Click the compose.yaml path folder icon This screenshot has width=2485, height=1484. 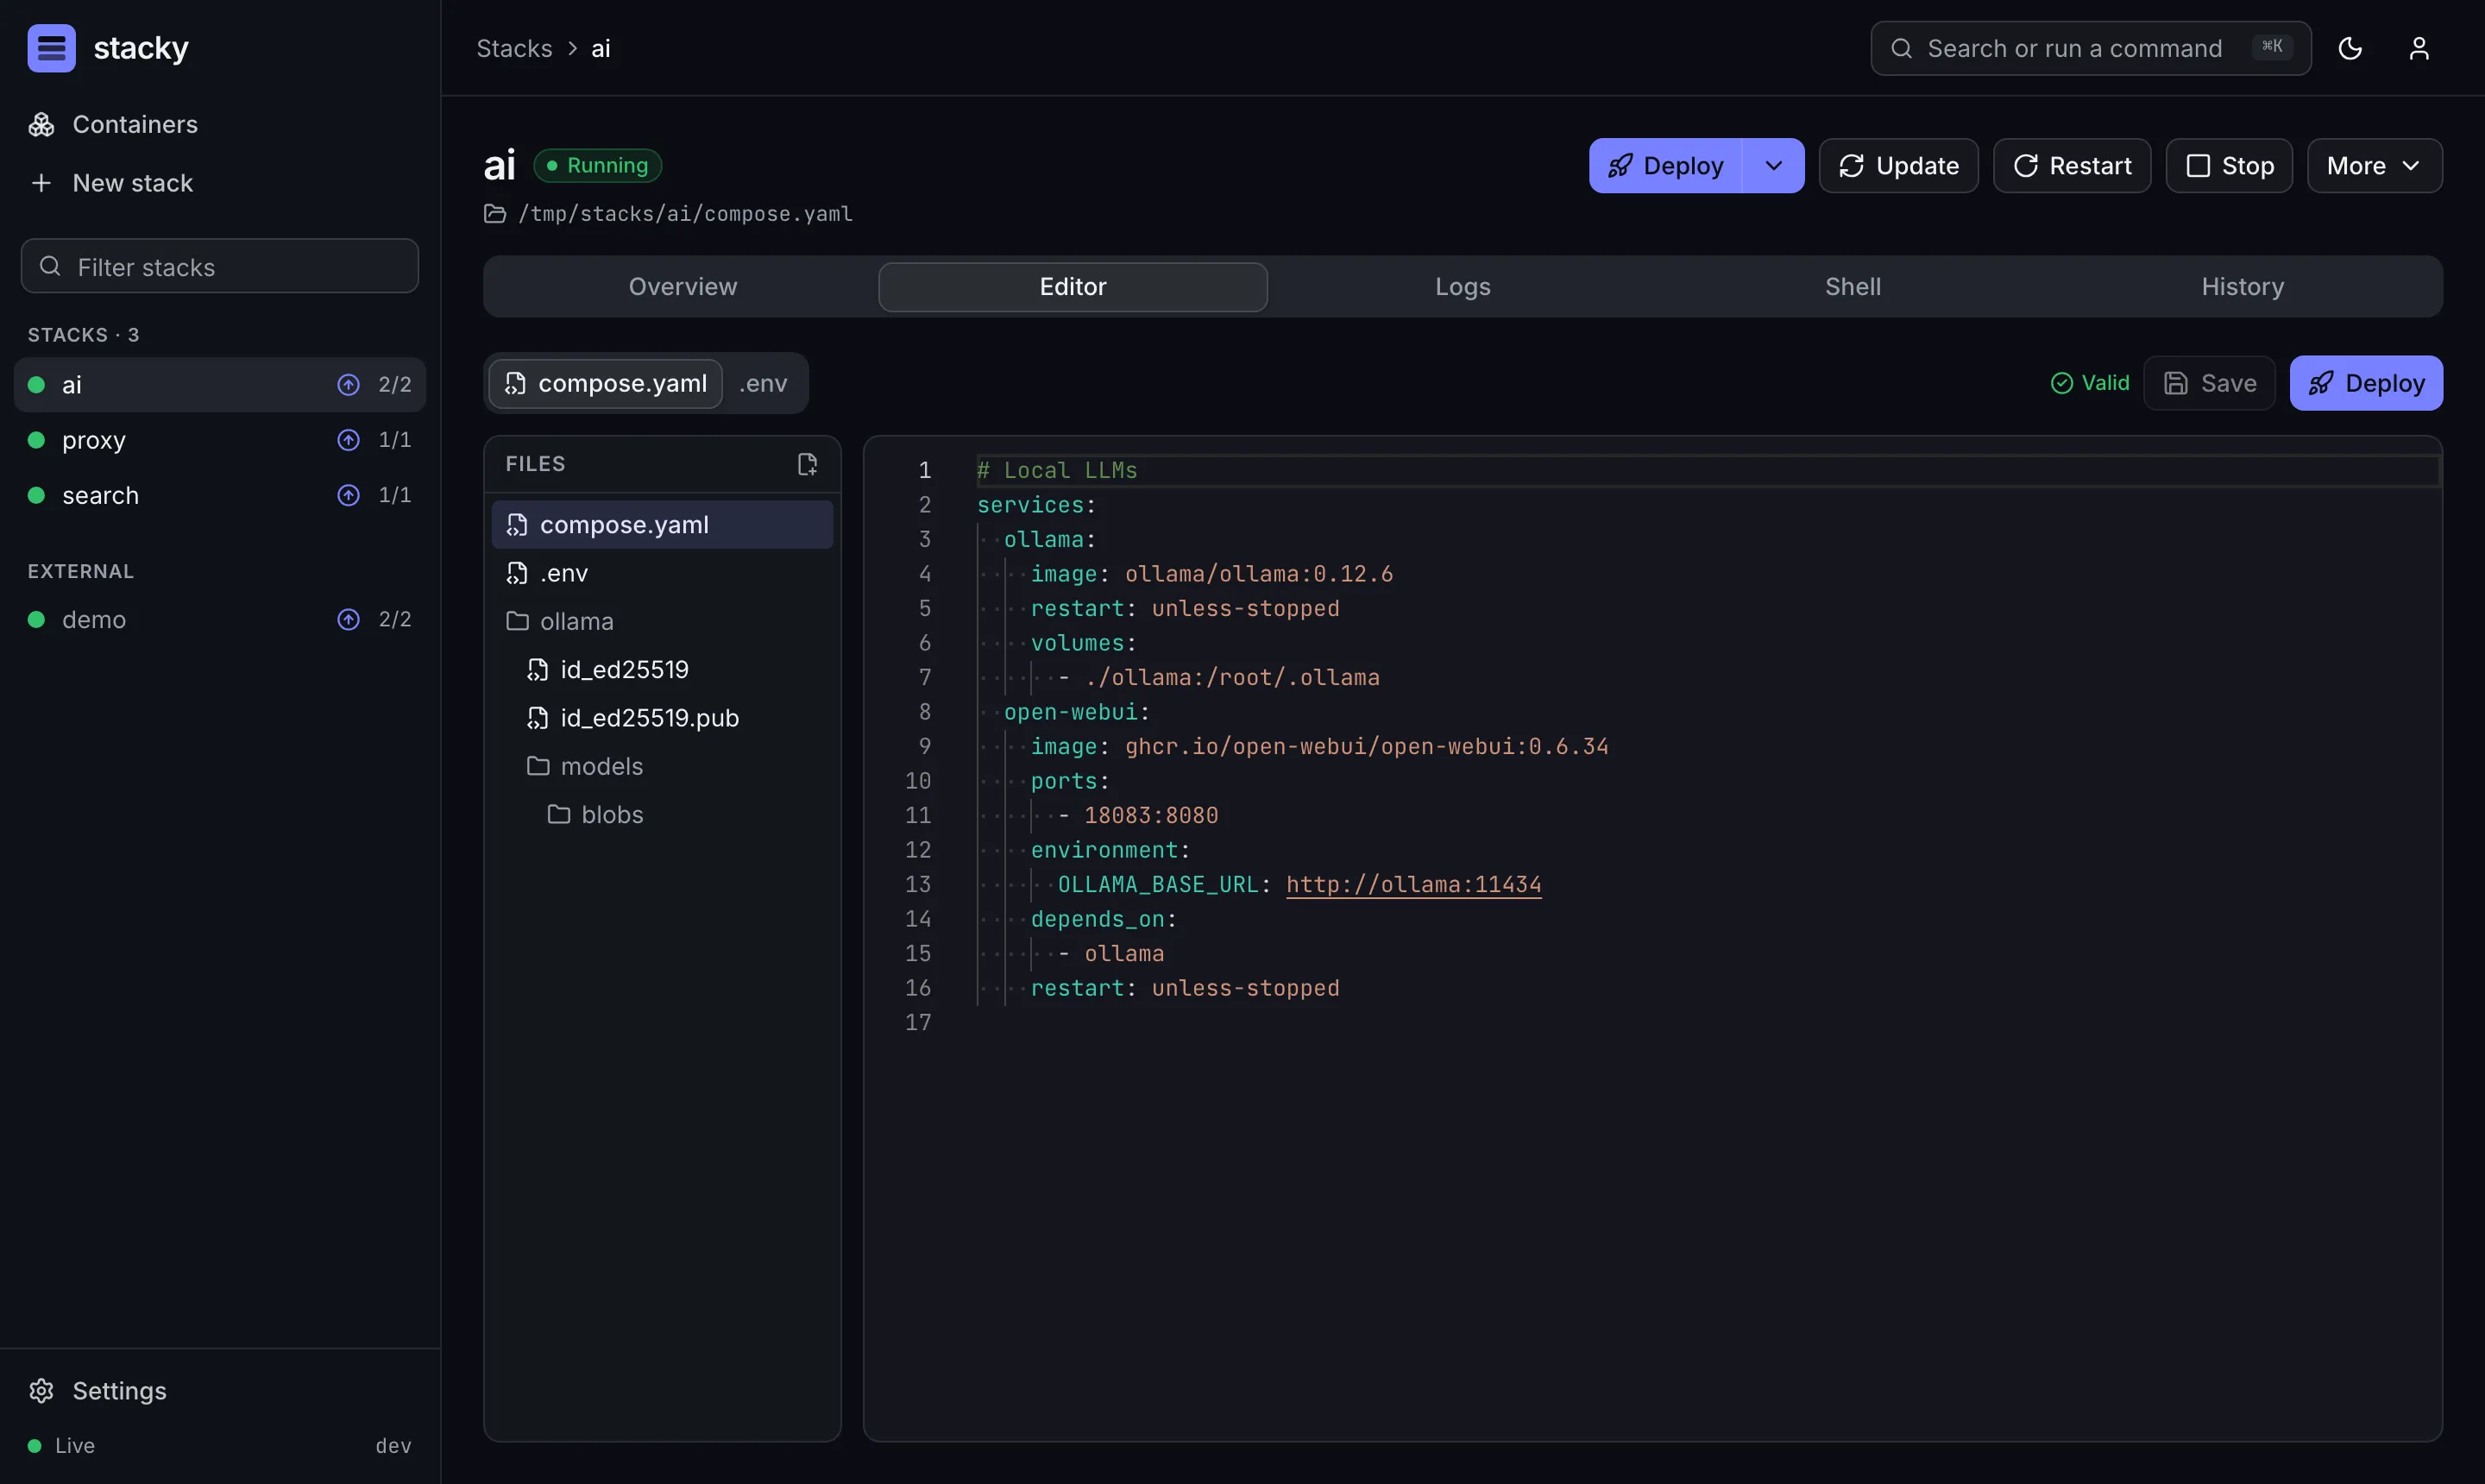click(495, 213)
